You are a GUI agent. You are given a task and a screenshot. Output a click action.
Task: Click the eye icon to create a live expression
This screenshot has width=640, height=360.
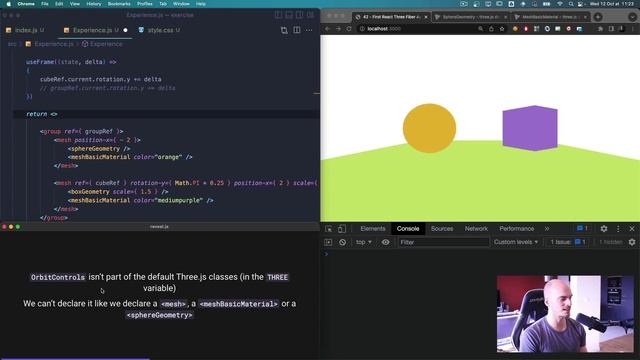tap(385, 242)
